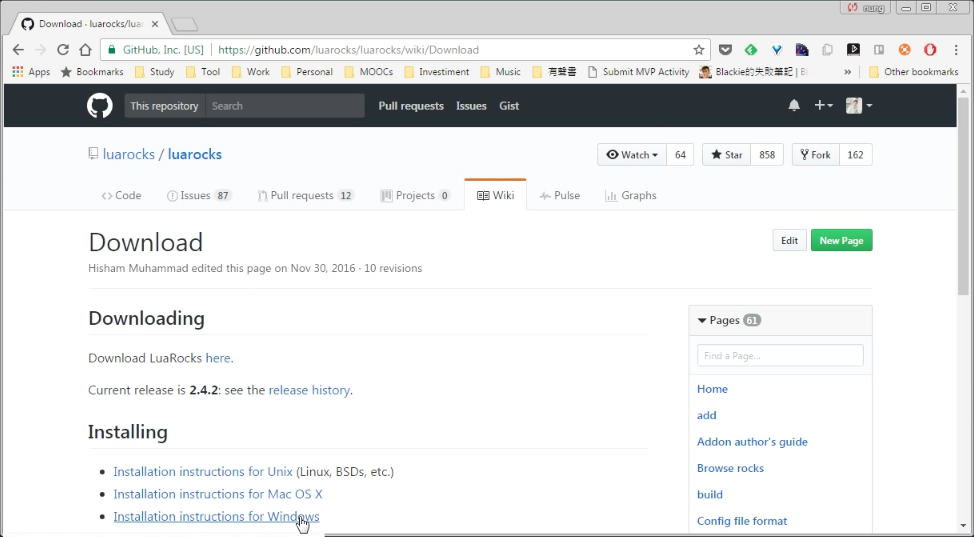Image resolution: width=974 pixels, height=537 pixels.
Task: Open the Tool bookmarks folder
Action: click(x=203, y=71)
